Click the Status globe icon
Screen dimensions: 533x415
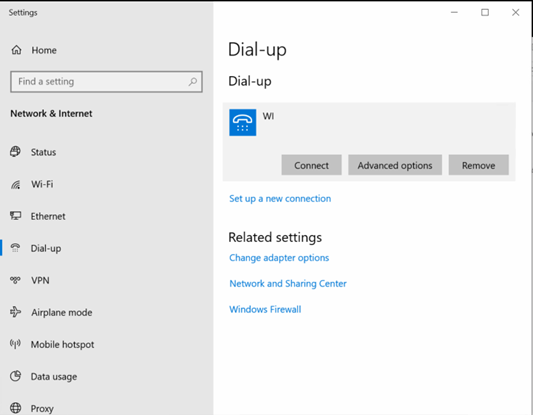point(15,152)
